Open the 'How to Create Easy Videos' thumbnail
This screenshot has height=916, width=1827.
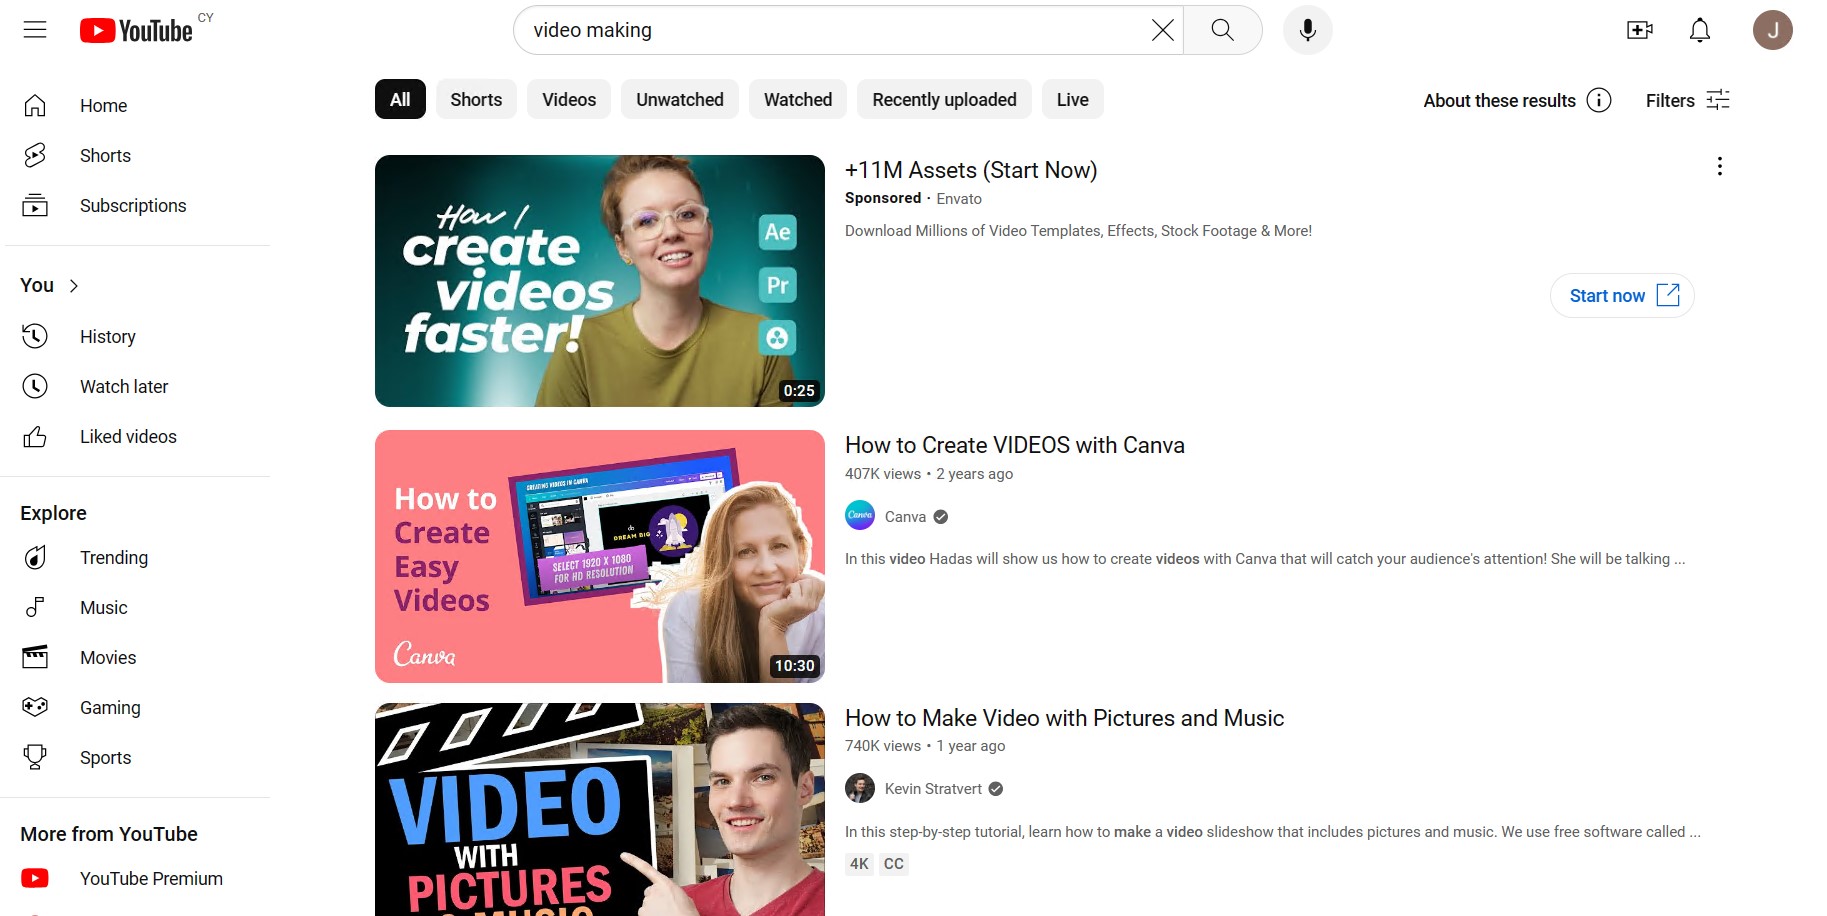[x=600, y=556]
